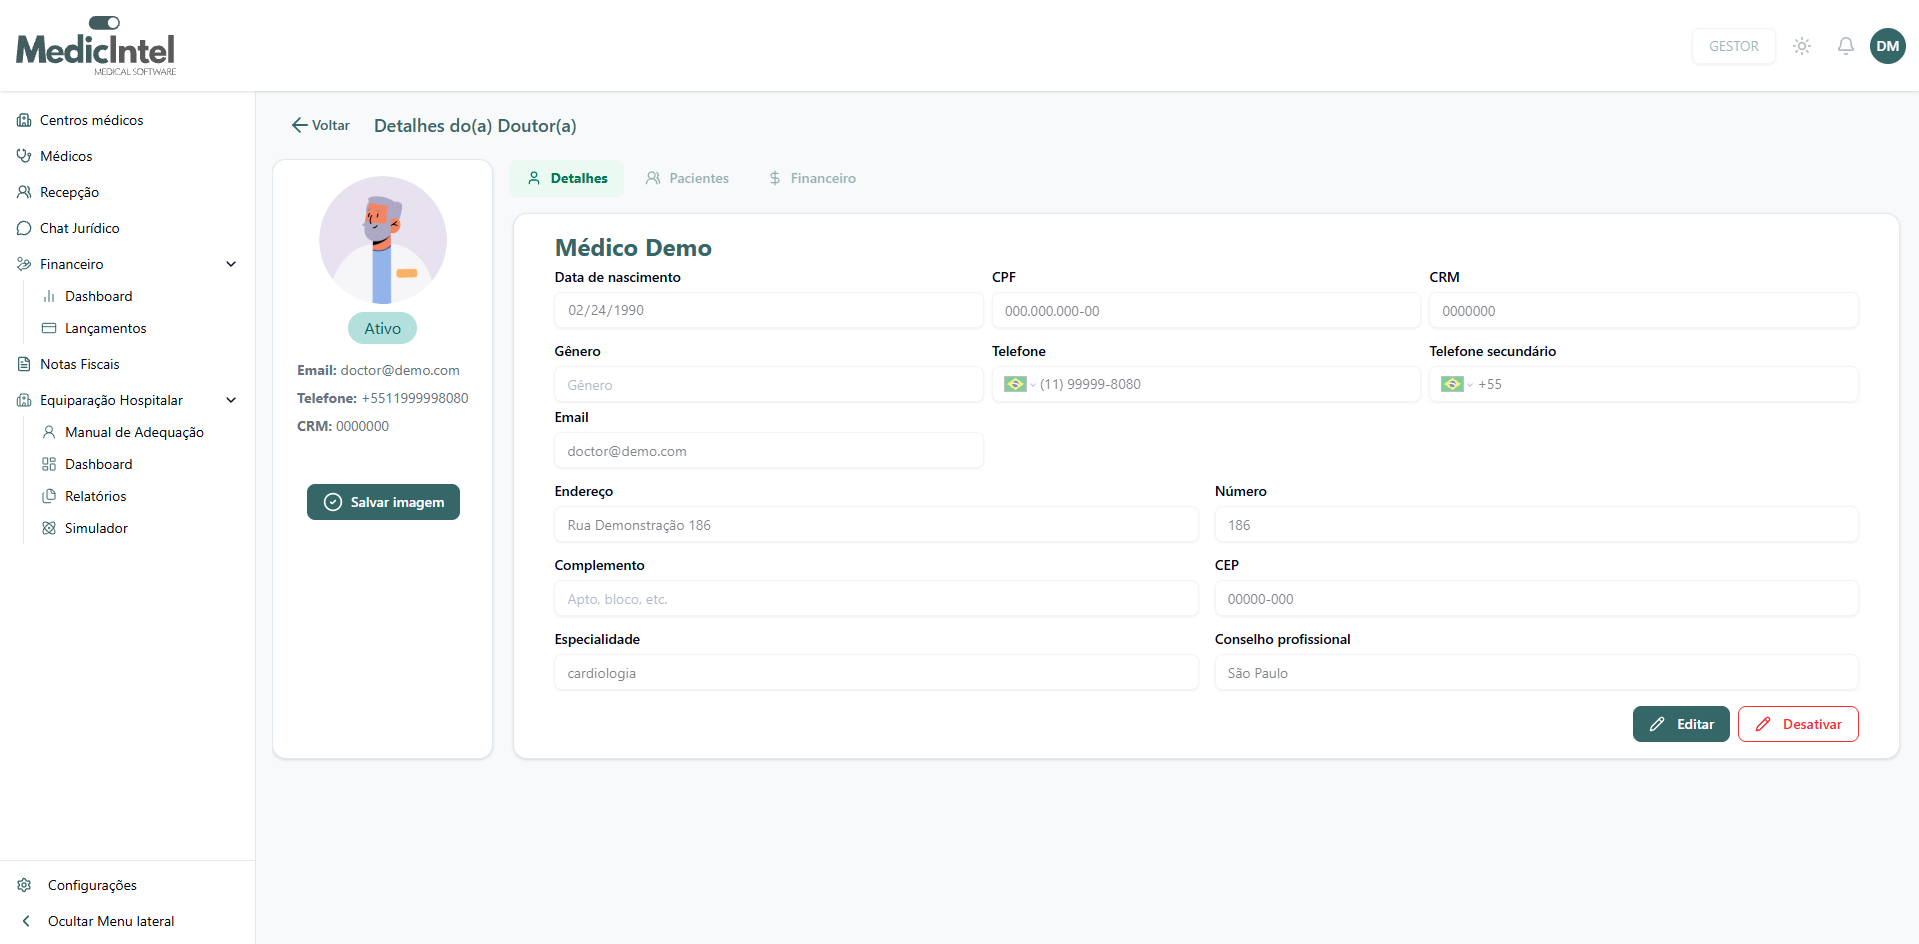Toggle light/dark theme sun icon

click(1802, 46)
